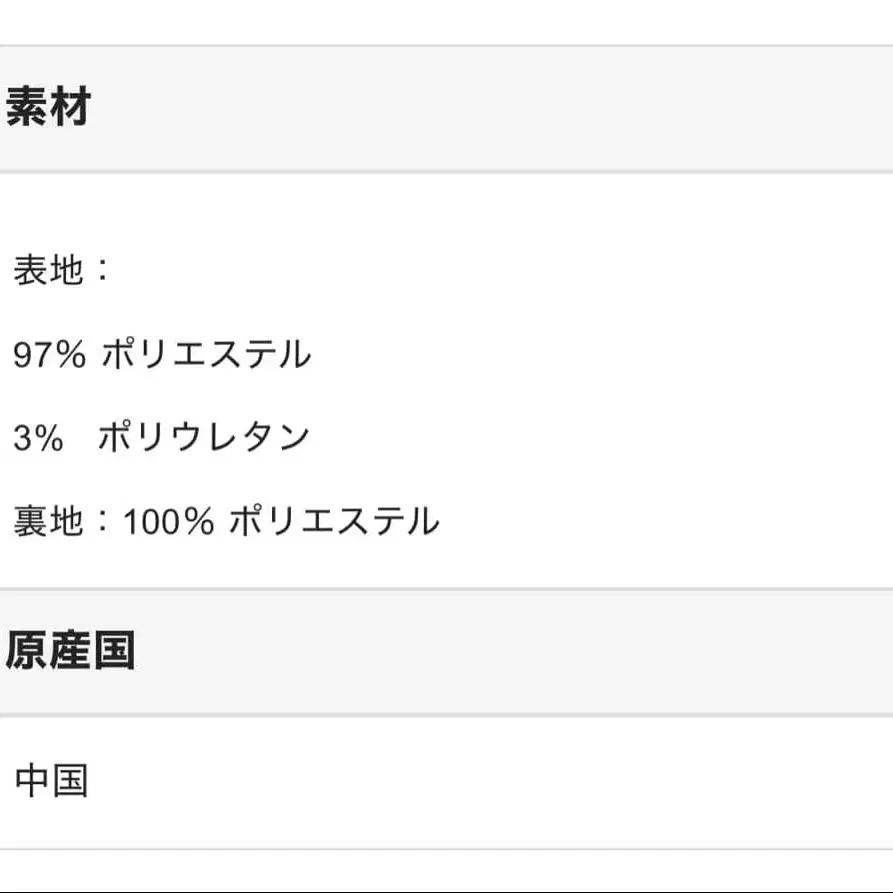Select the 表地 label text
The height and width of the screenshot is (893, 893).
(48, 269)
